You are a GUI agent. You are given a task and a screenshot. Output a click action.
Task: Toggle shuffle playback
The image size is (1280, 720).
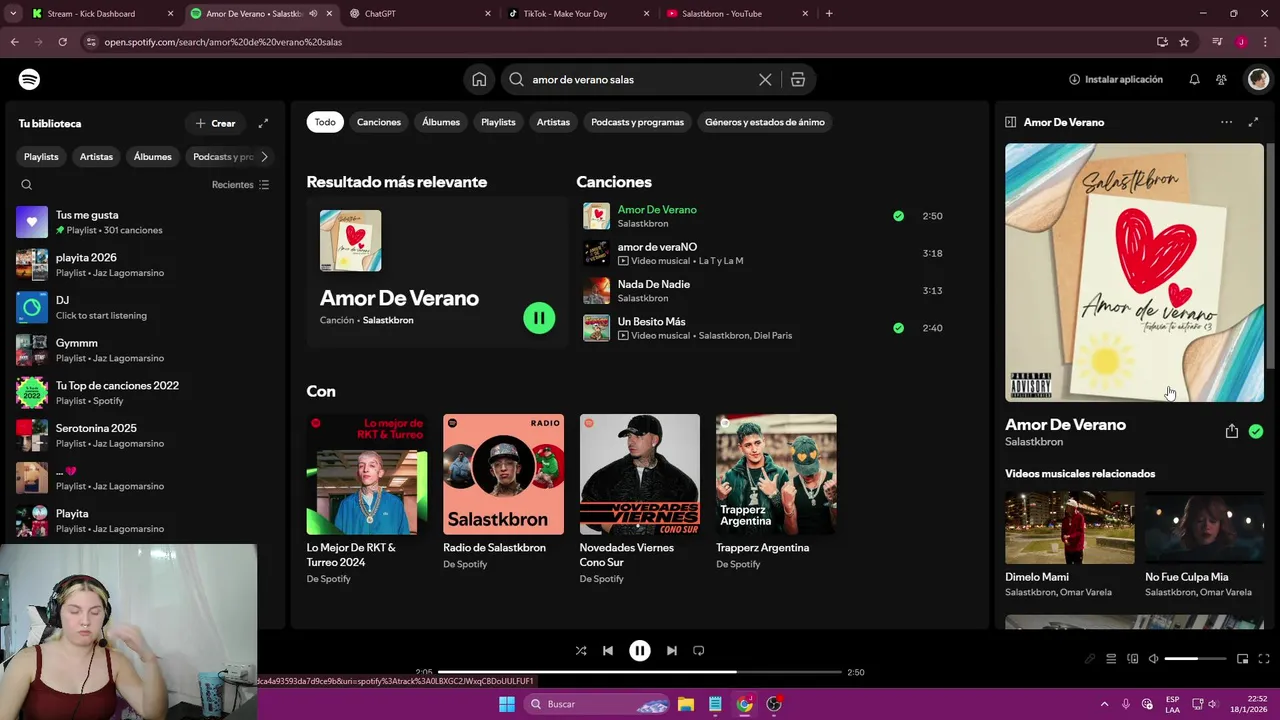581,650
